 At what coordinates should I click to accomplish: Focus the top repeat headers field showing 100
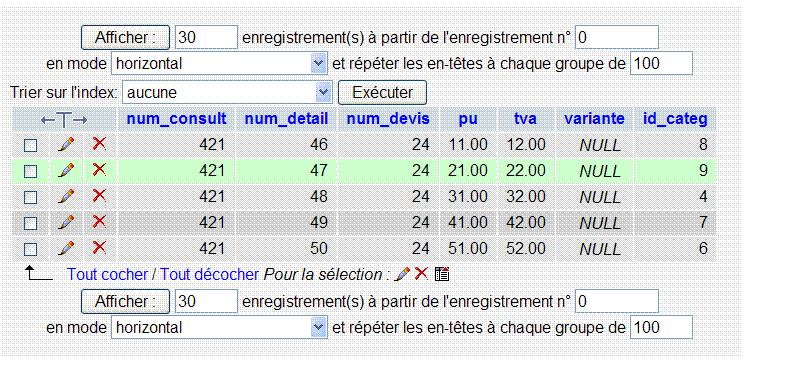[661, 63]
